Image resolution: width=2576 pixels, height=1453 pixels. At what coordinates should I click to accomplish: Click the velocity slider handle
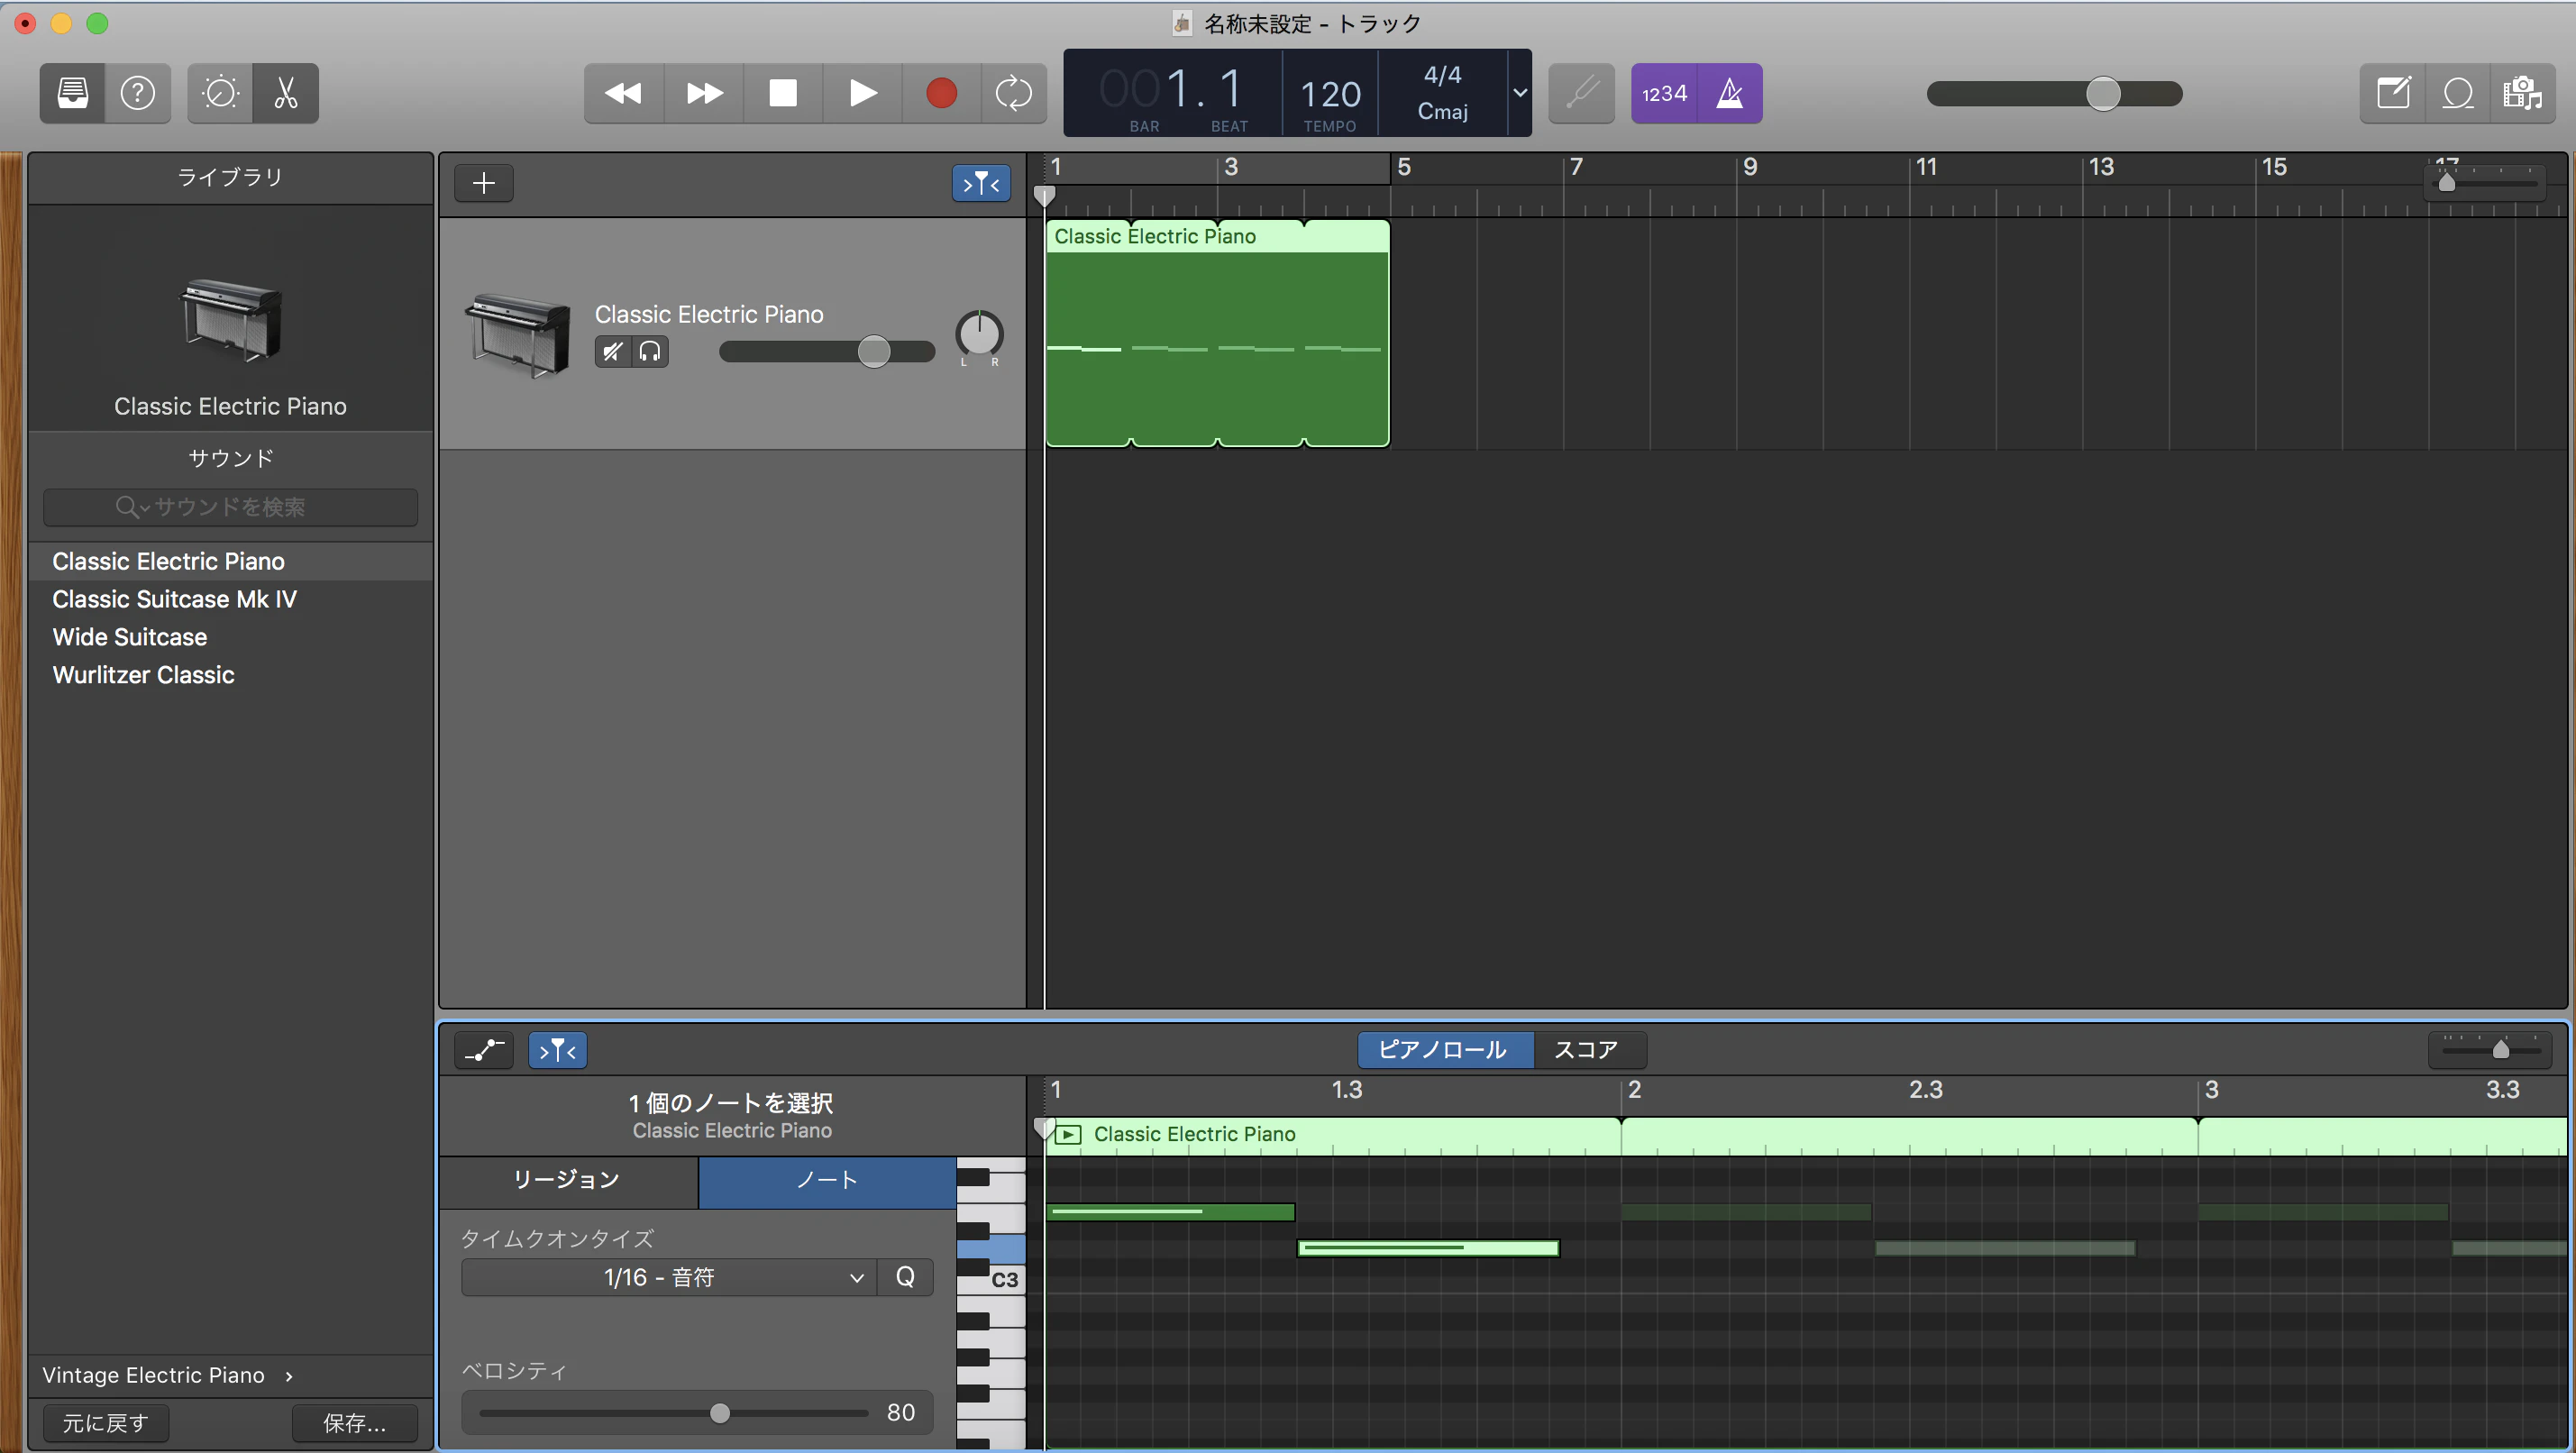720,1413
